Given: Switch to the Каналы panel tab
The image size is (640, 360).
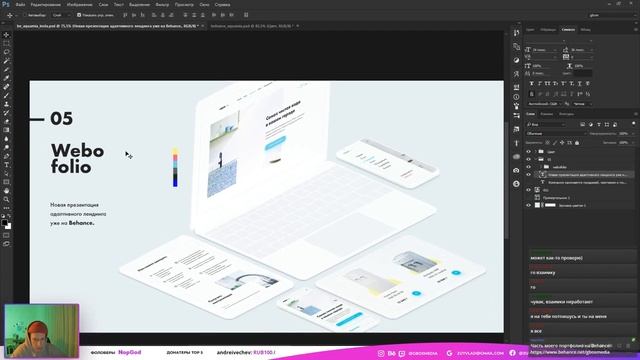Looking at the screenshot, I should (x=547, y=114).
